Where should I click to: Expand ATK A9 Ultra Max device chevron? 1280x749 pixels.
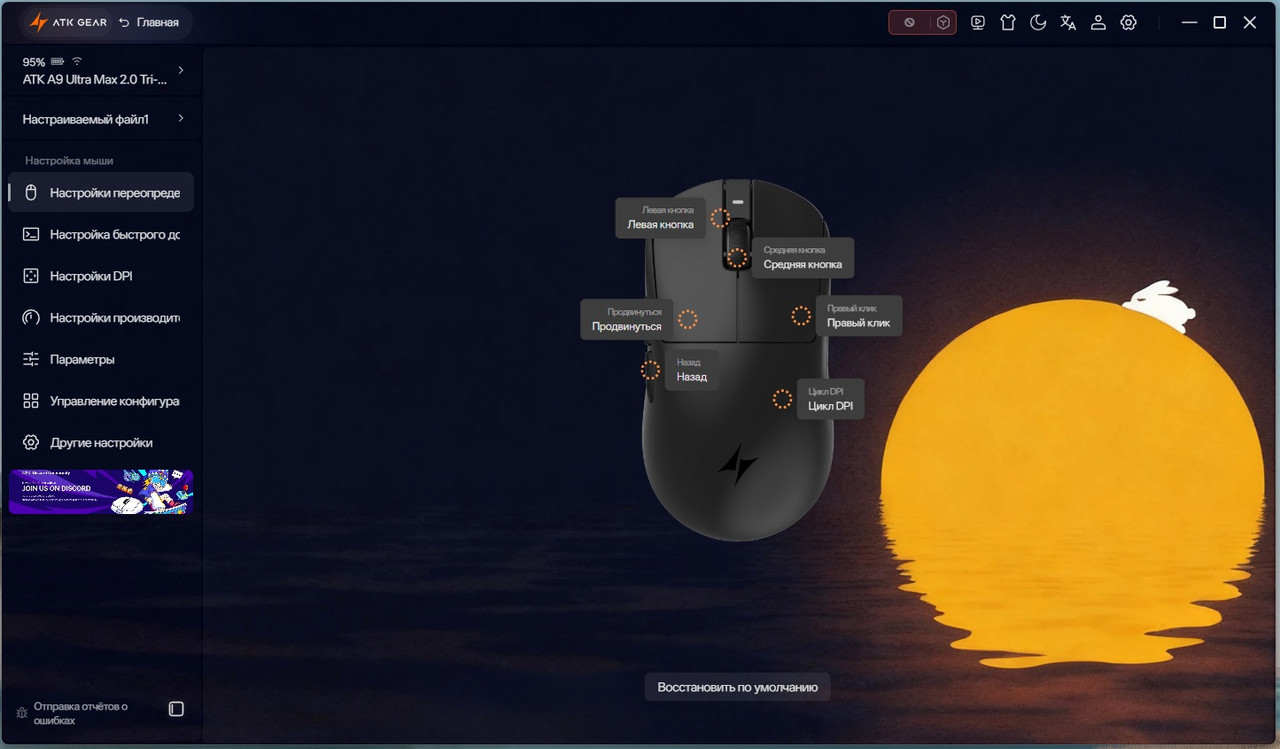(x=181, y=70)
